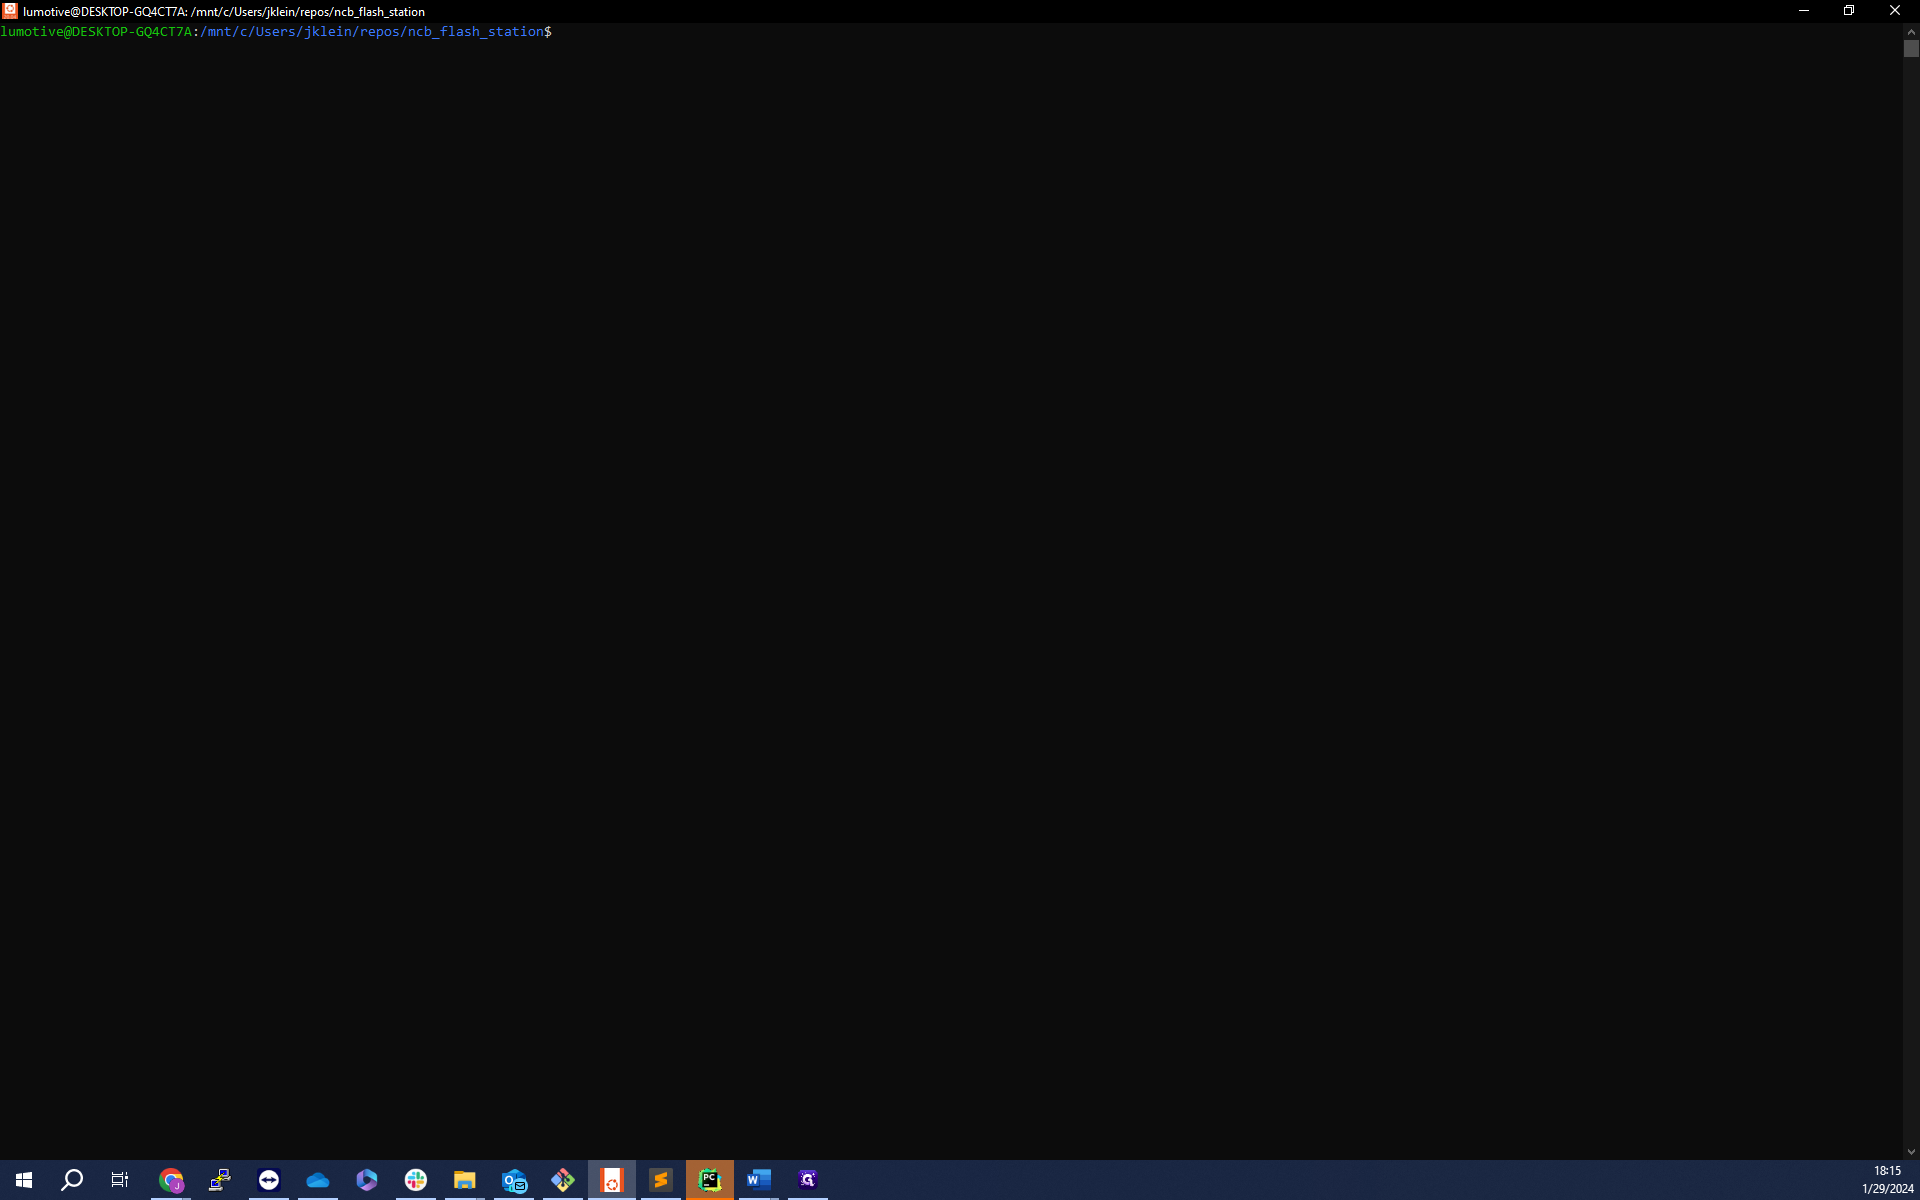The image size is (1920, 1200).
Task: Click the terminal window title text
Action: tap(224, 12)
